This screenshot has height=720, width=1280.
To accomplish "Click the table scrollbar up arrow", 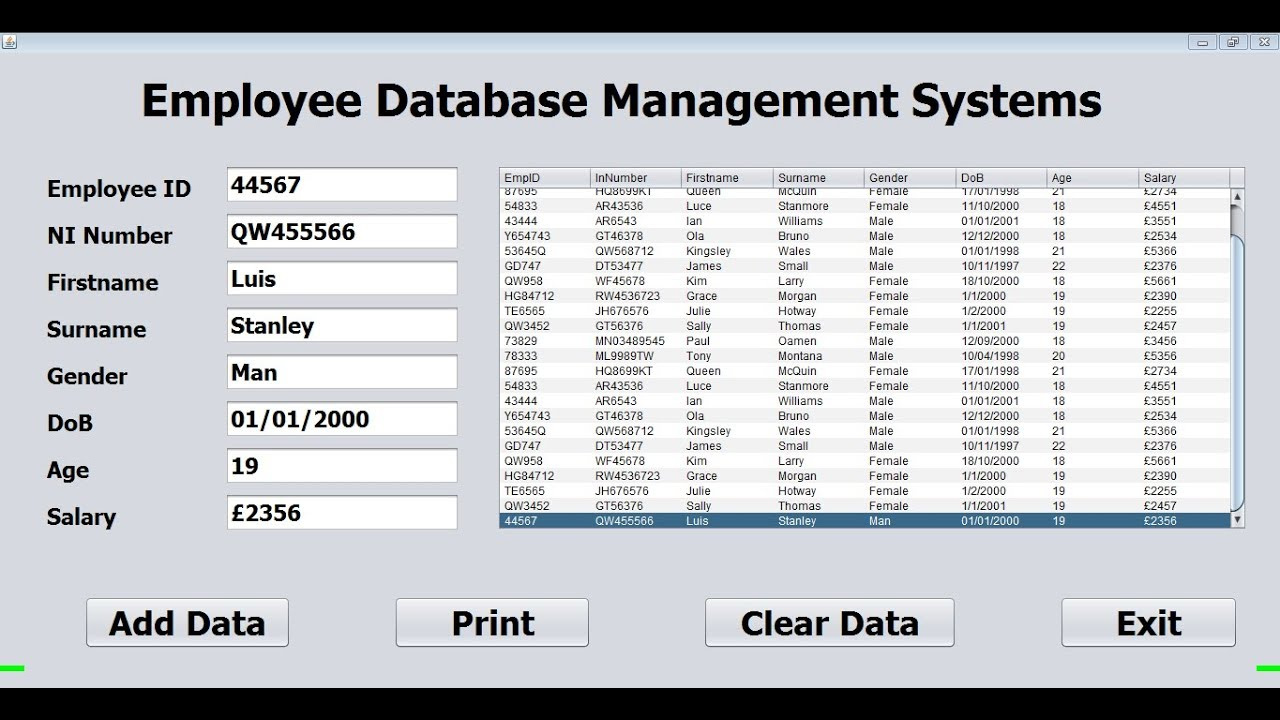I will (1237, 198).
